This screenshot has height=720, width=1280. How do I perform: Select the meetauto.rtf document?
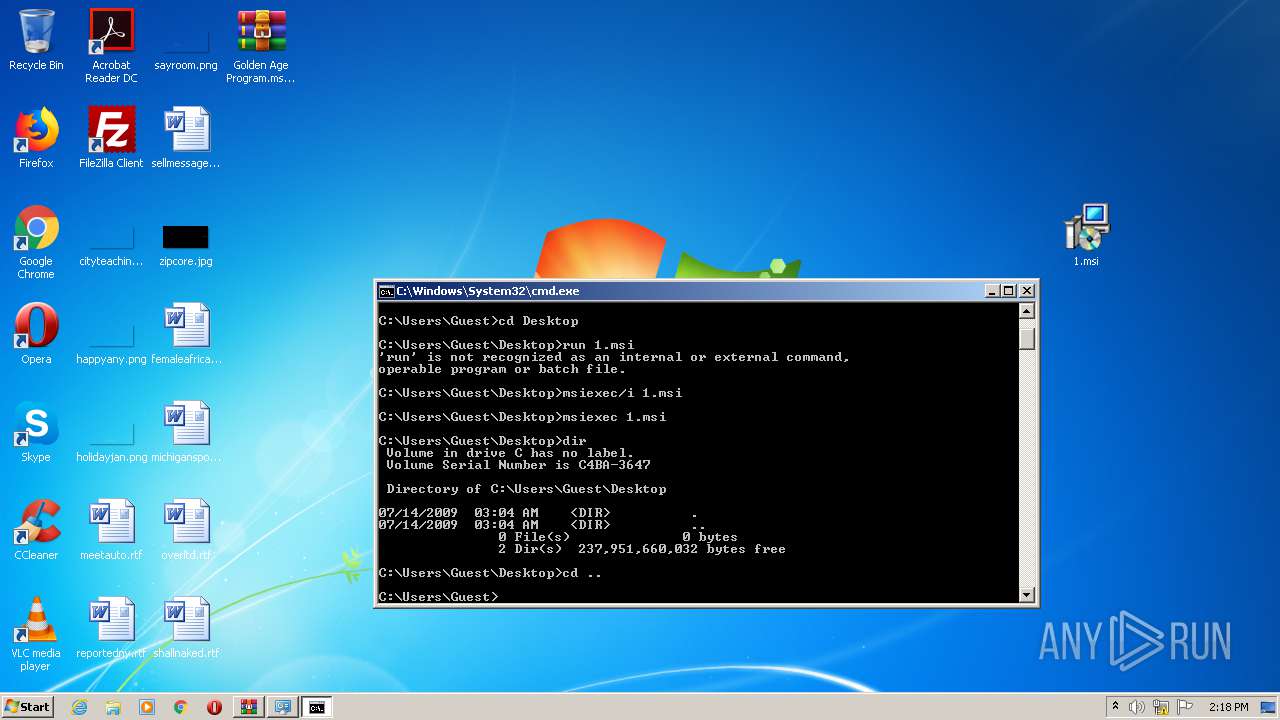pos(111,530)
